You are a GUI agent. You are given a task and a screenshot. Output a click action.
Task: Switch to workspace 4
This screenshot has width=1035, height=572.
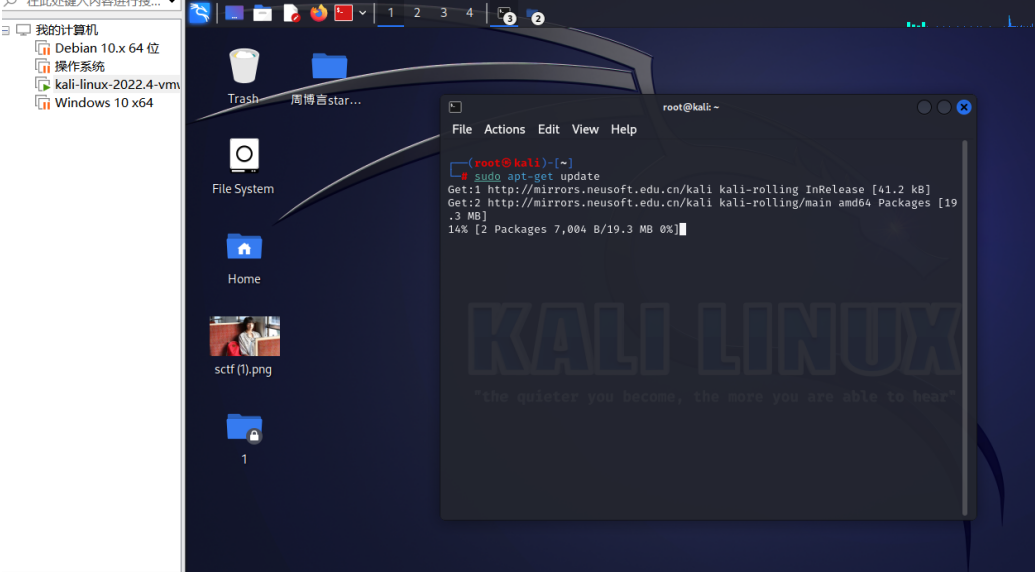pyautogui.click(x=469, y=13)
